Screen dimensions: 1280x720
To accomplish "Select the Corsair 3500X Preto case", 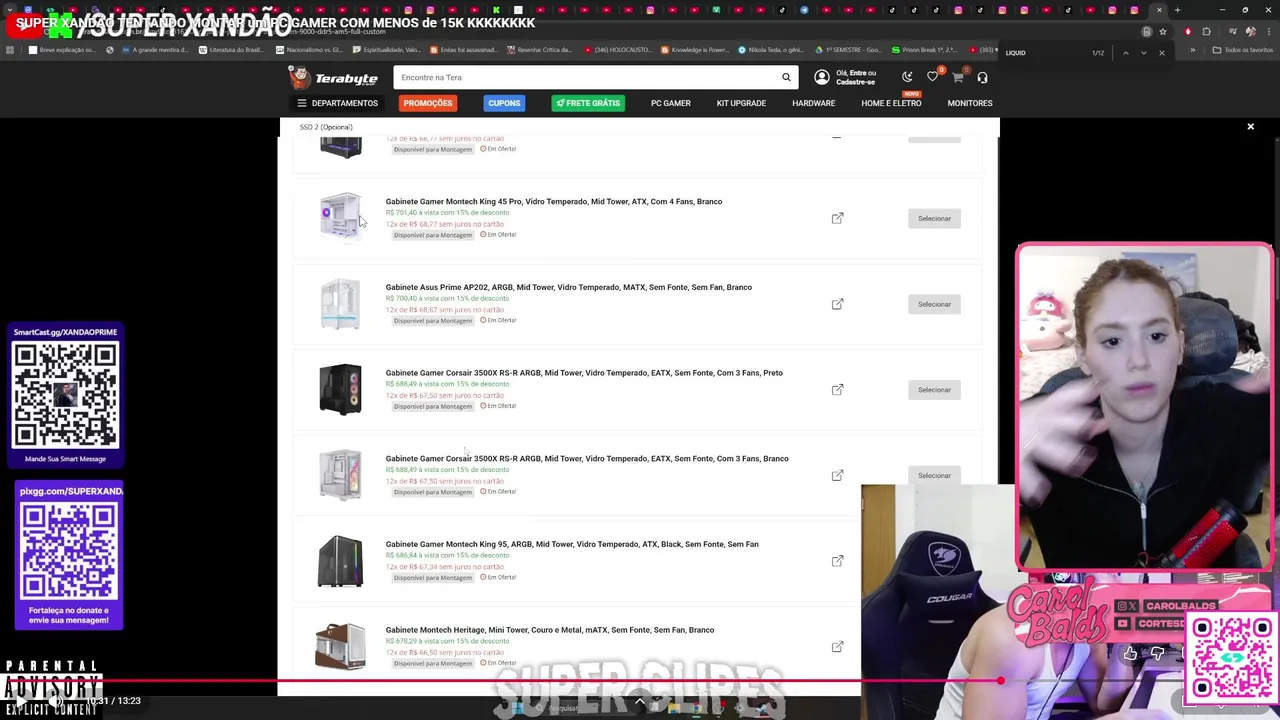I will [934, 390].
